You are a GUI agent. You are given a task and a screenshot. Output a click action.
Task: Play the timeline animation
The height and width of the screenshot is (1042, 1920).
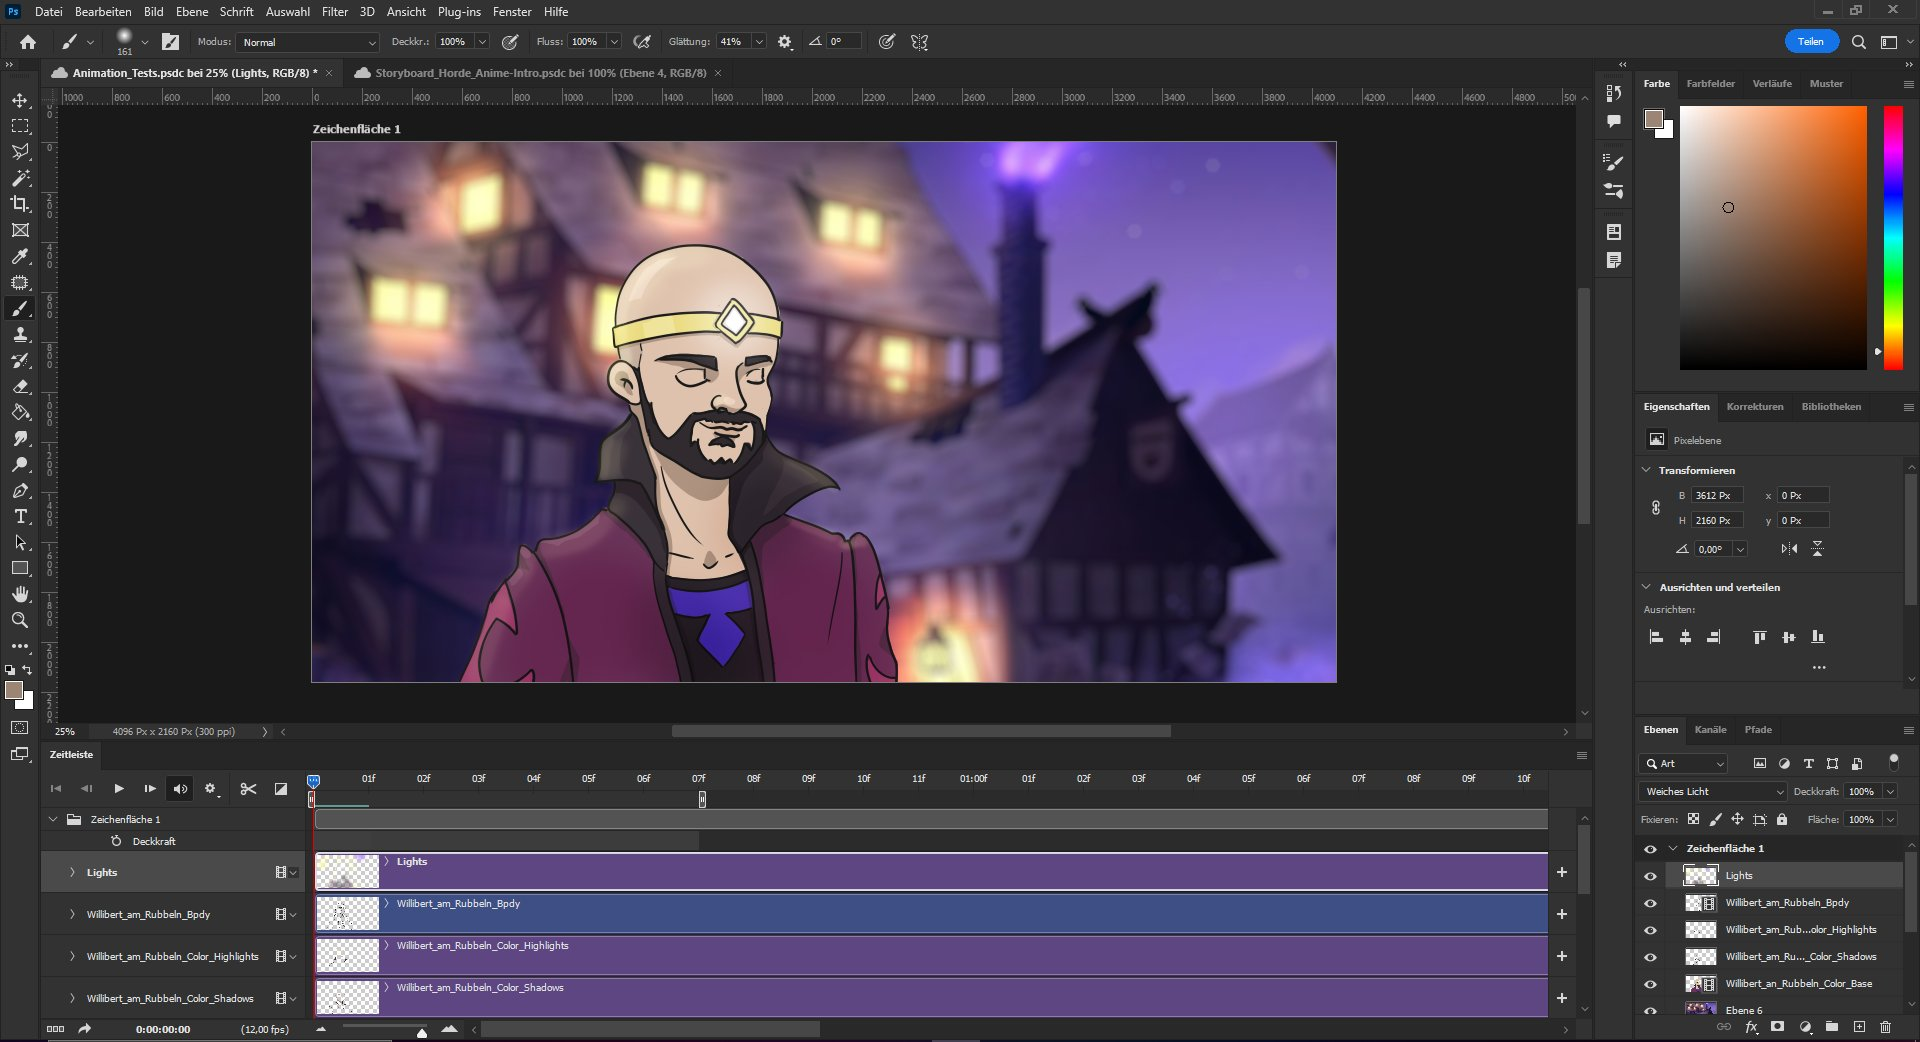click(x=119, y=789)
